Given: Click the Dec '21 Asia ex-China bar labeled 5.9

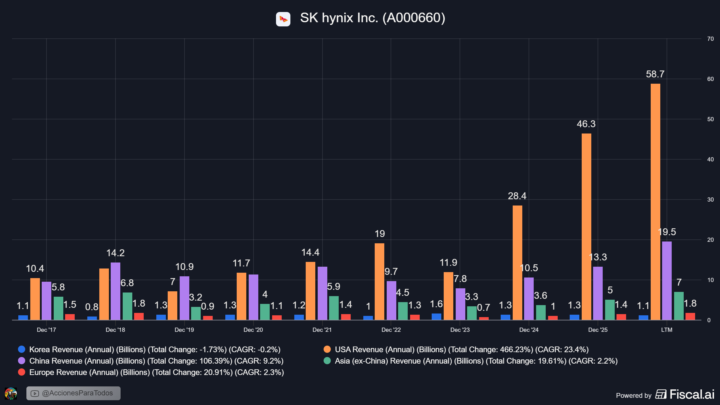Looking at the screenshot, I should [334, 308].
